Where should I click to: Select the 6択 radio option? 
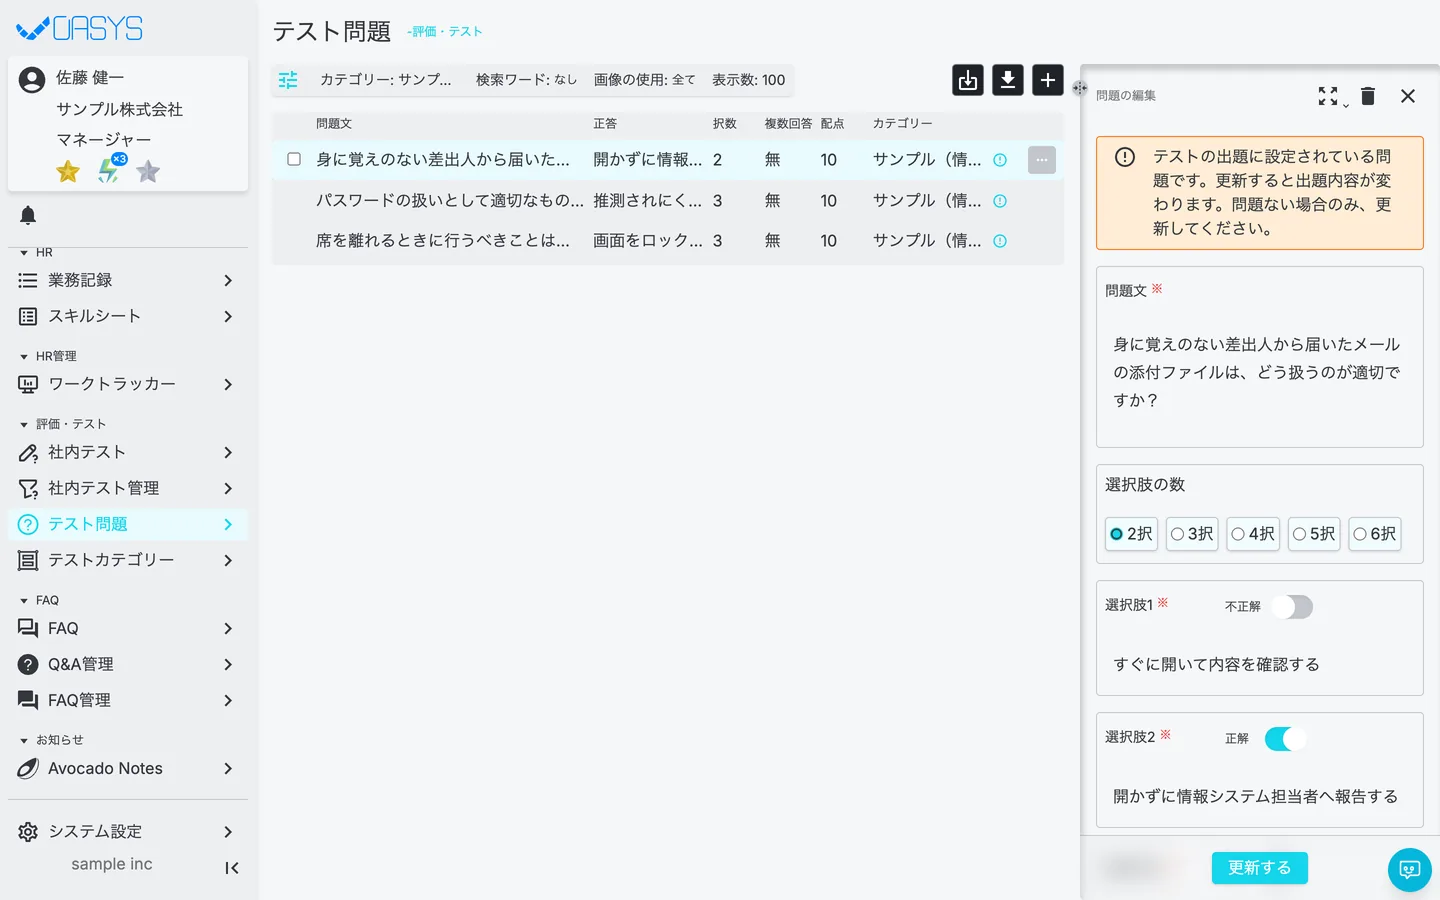[1375, 534]
